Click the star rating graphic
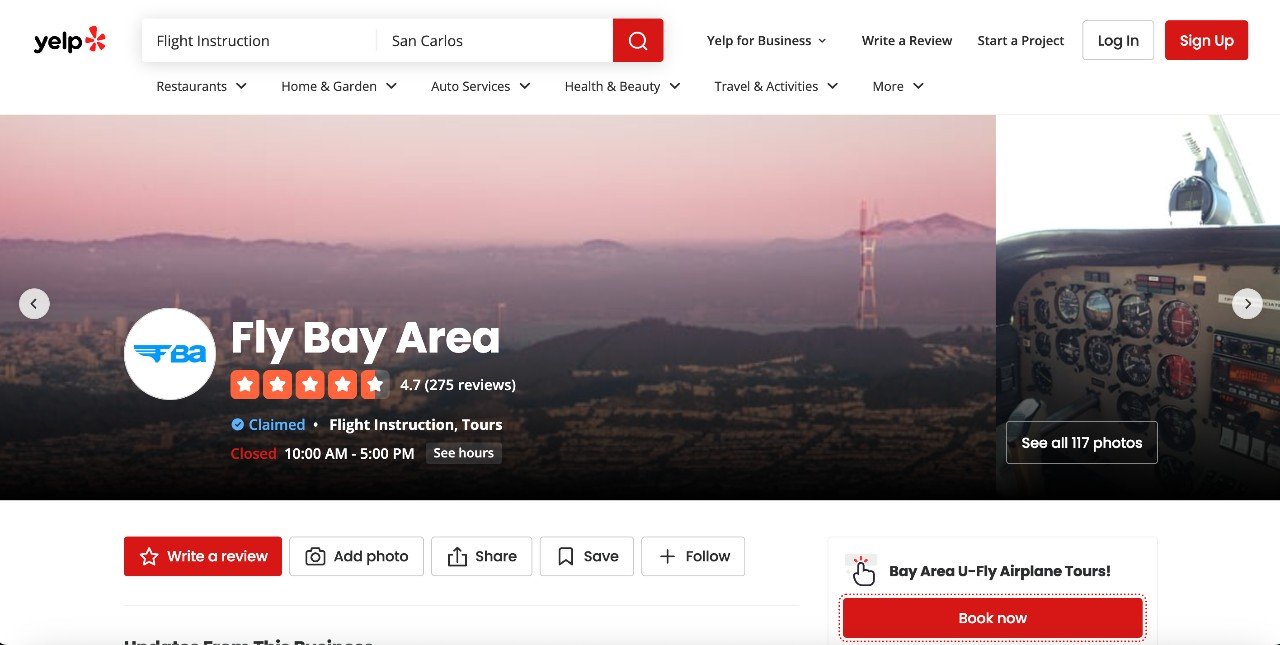Screen dimensions: 1280x645 coord(310,385)
